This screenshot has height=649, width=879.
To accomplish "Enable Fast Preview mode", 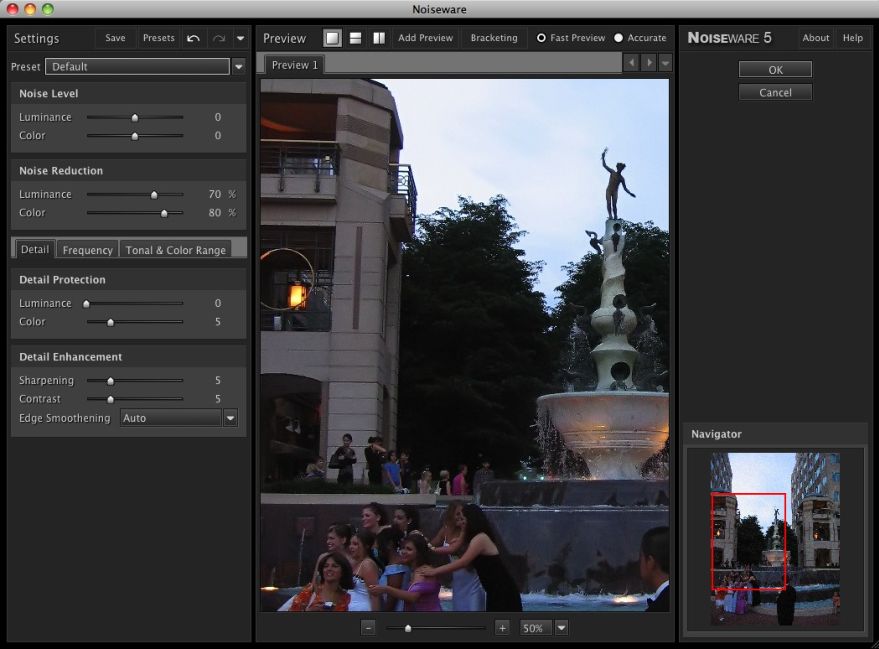I will (x=541, y=38).
